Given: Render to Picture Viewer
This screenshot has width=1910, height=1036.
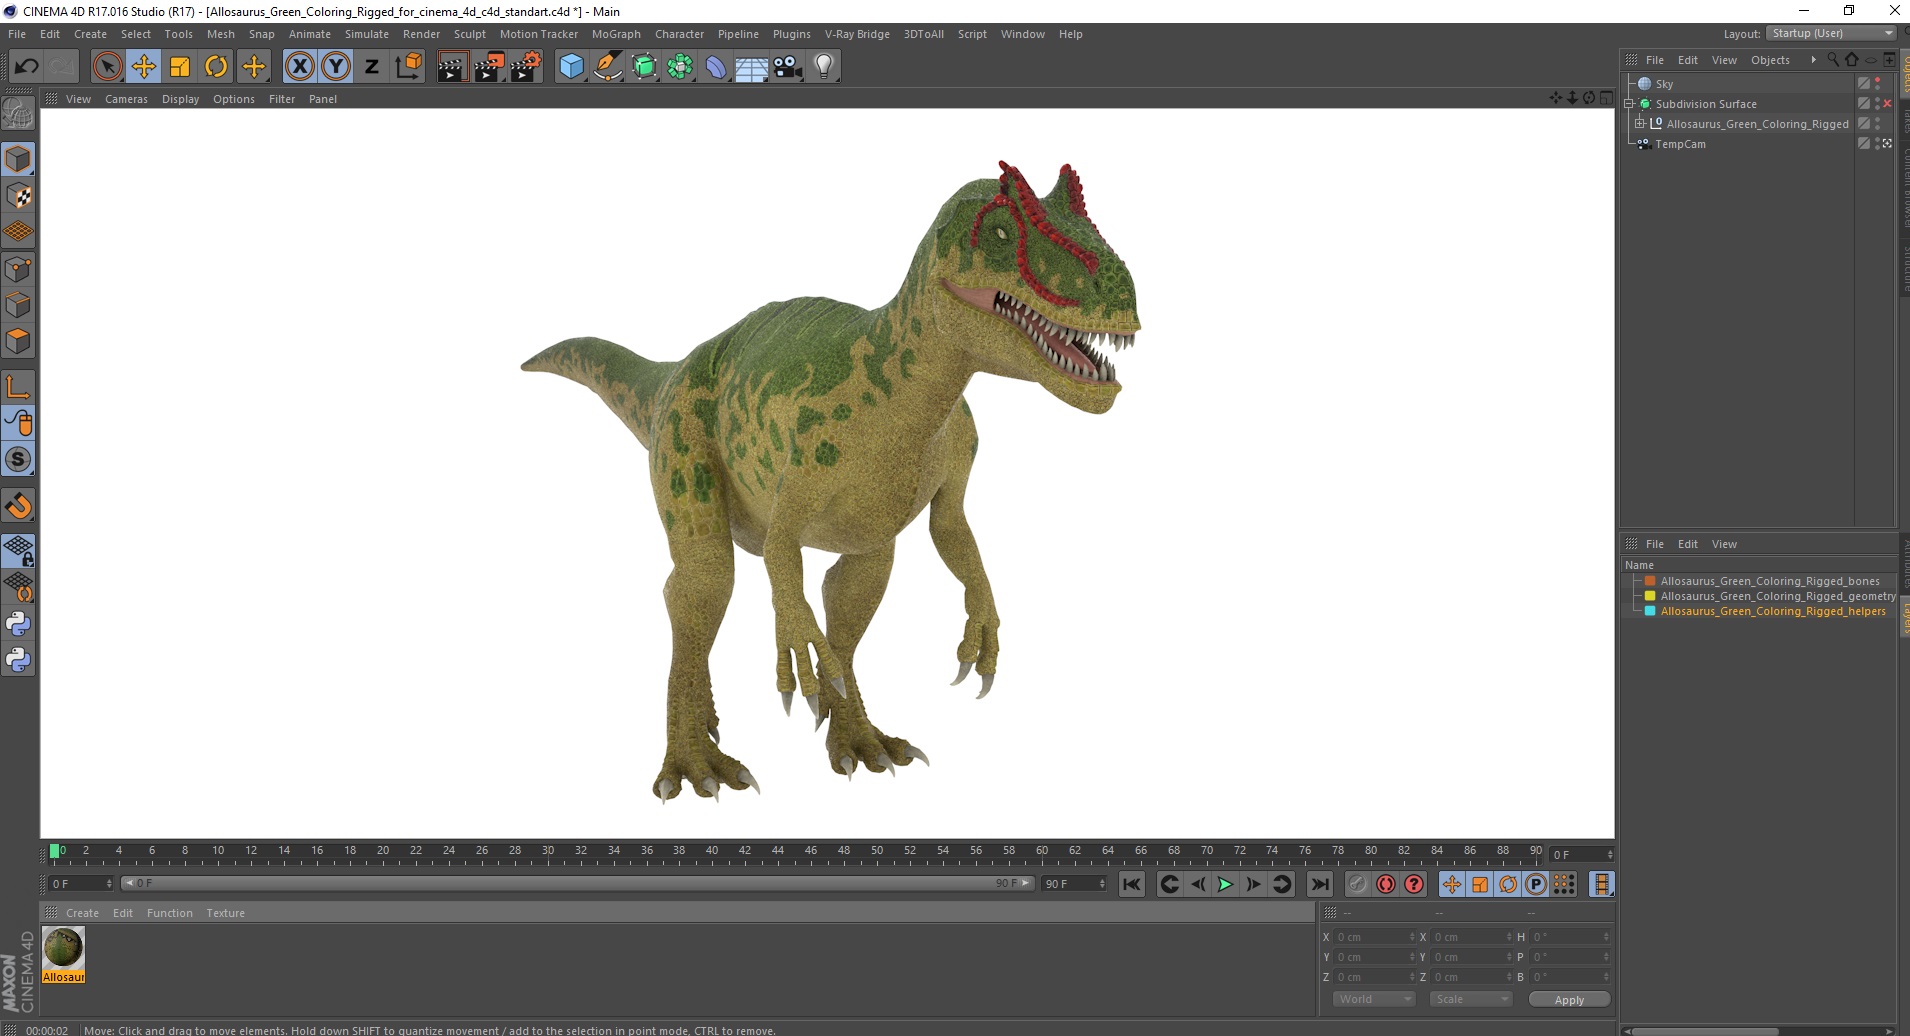Looking at the screenshot, I should tap(489, 67).
